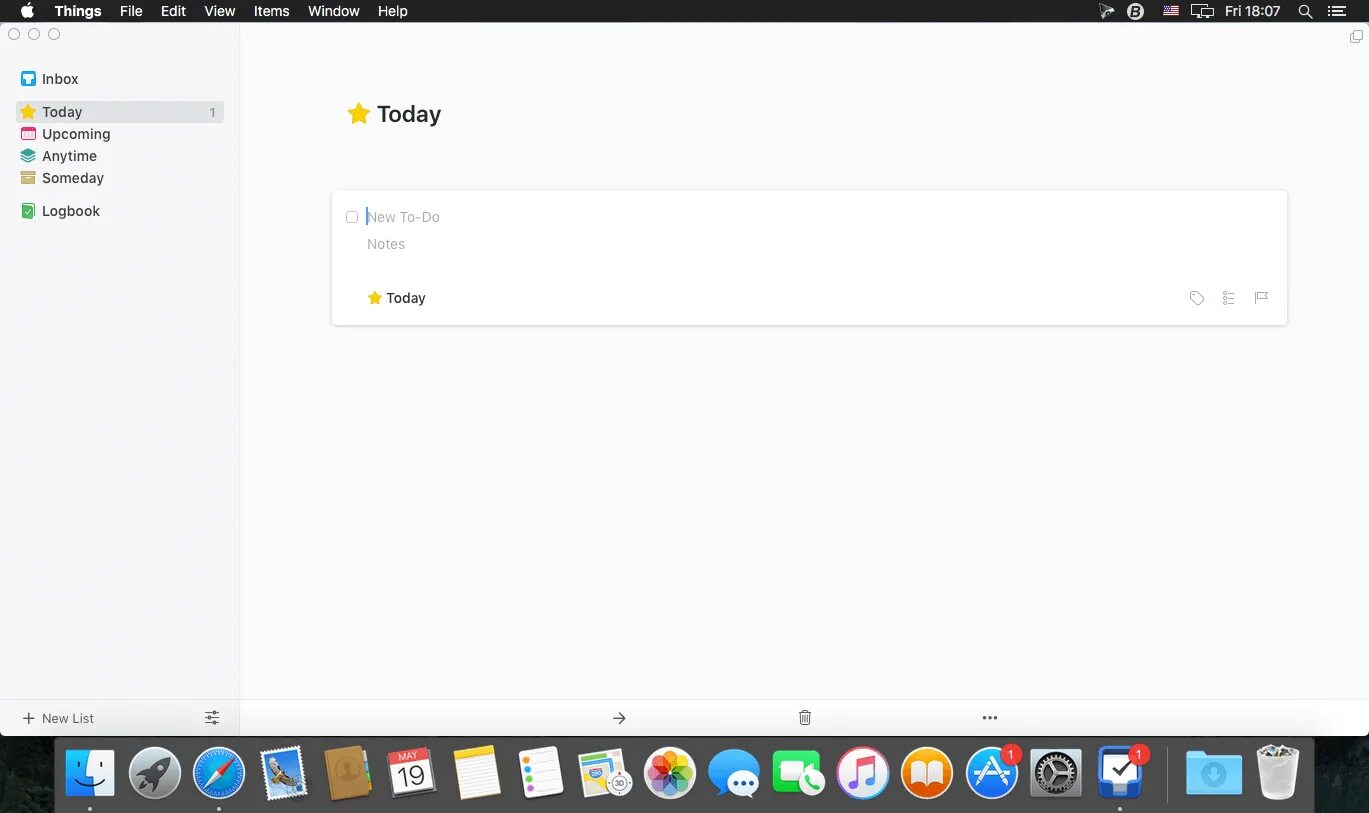Select the Someday list
This screenshot has height=813, width=1369.
point(72,178)
